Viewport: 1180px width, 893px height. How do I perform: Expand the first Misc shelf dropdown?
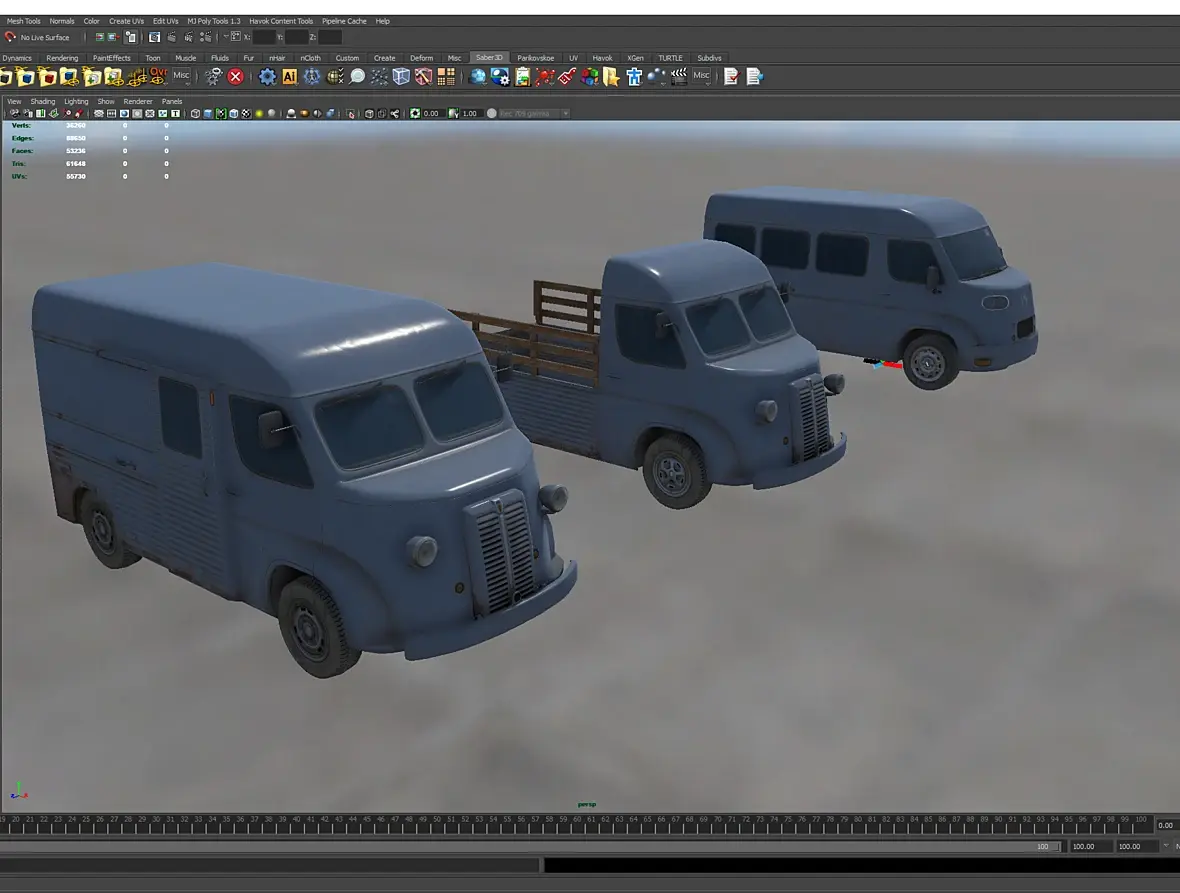pyautogui.click(x=181, y=77)
